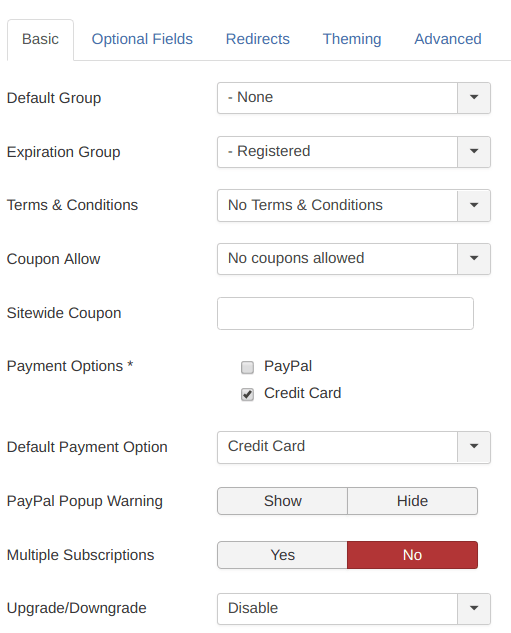Image resolution: width=511 pixels, height=633 pixels.
Task: Choose Yes for Multiple Subscriptions
Action: (283, 555)
